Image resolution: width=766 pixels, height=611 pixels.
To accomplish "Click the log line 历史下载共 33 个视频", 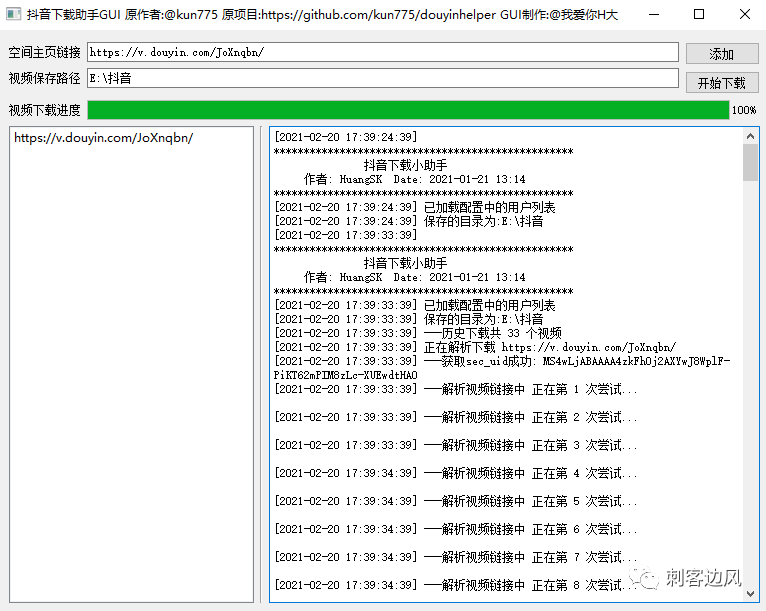I will (418, 333).
